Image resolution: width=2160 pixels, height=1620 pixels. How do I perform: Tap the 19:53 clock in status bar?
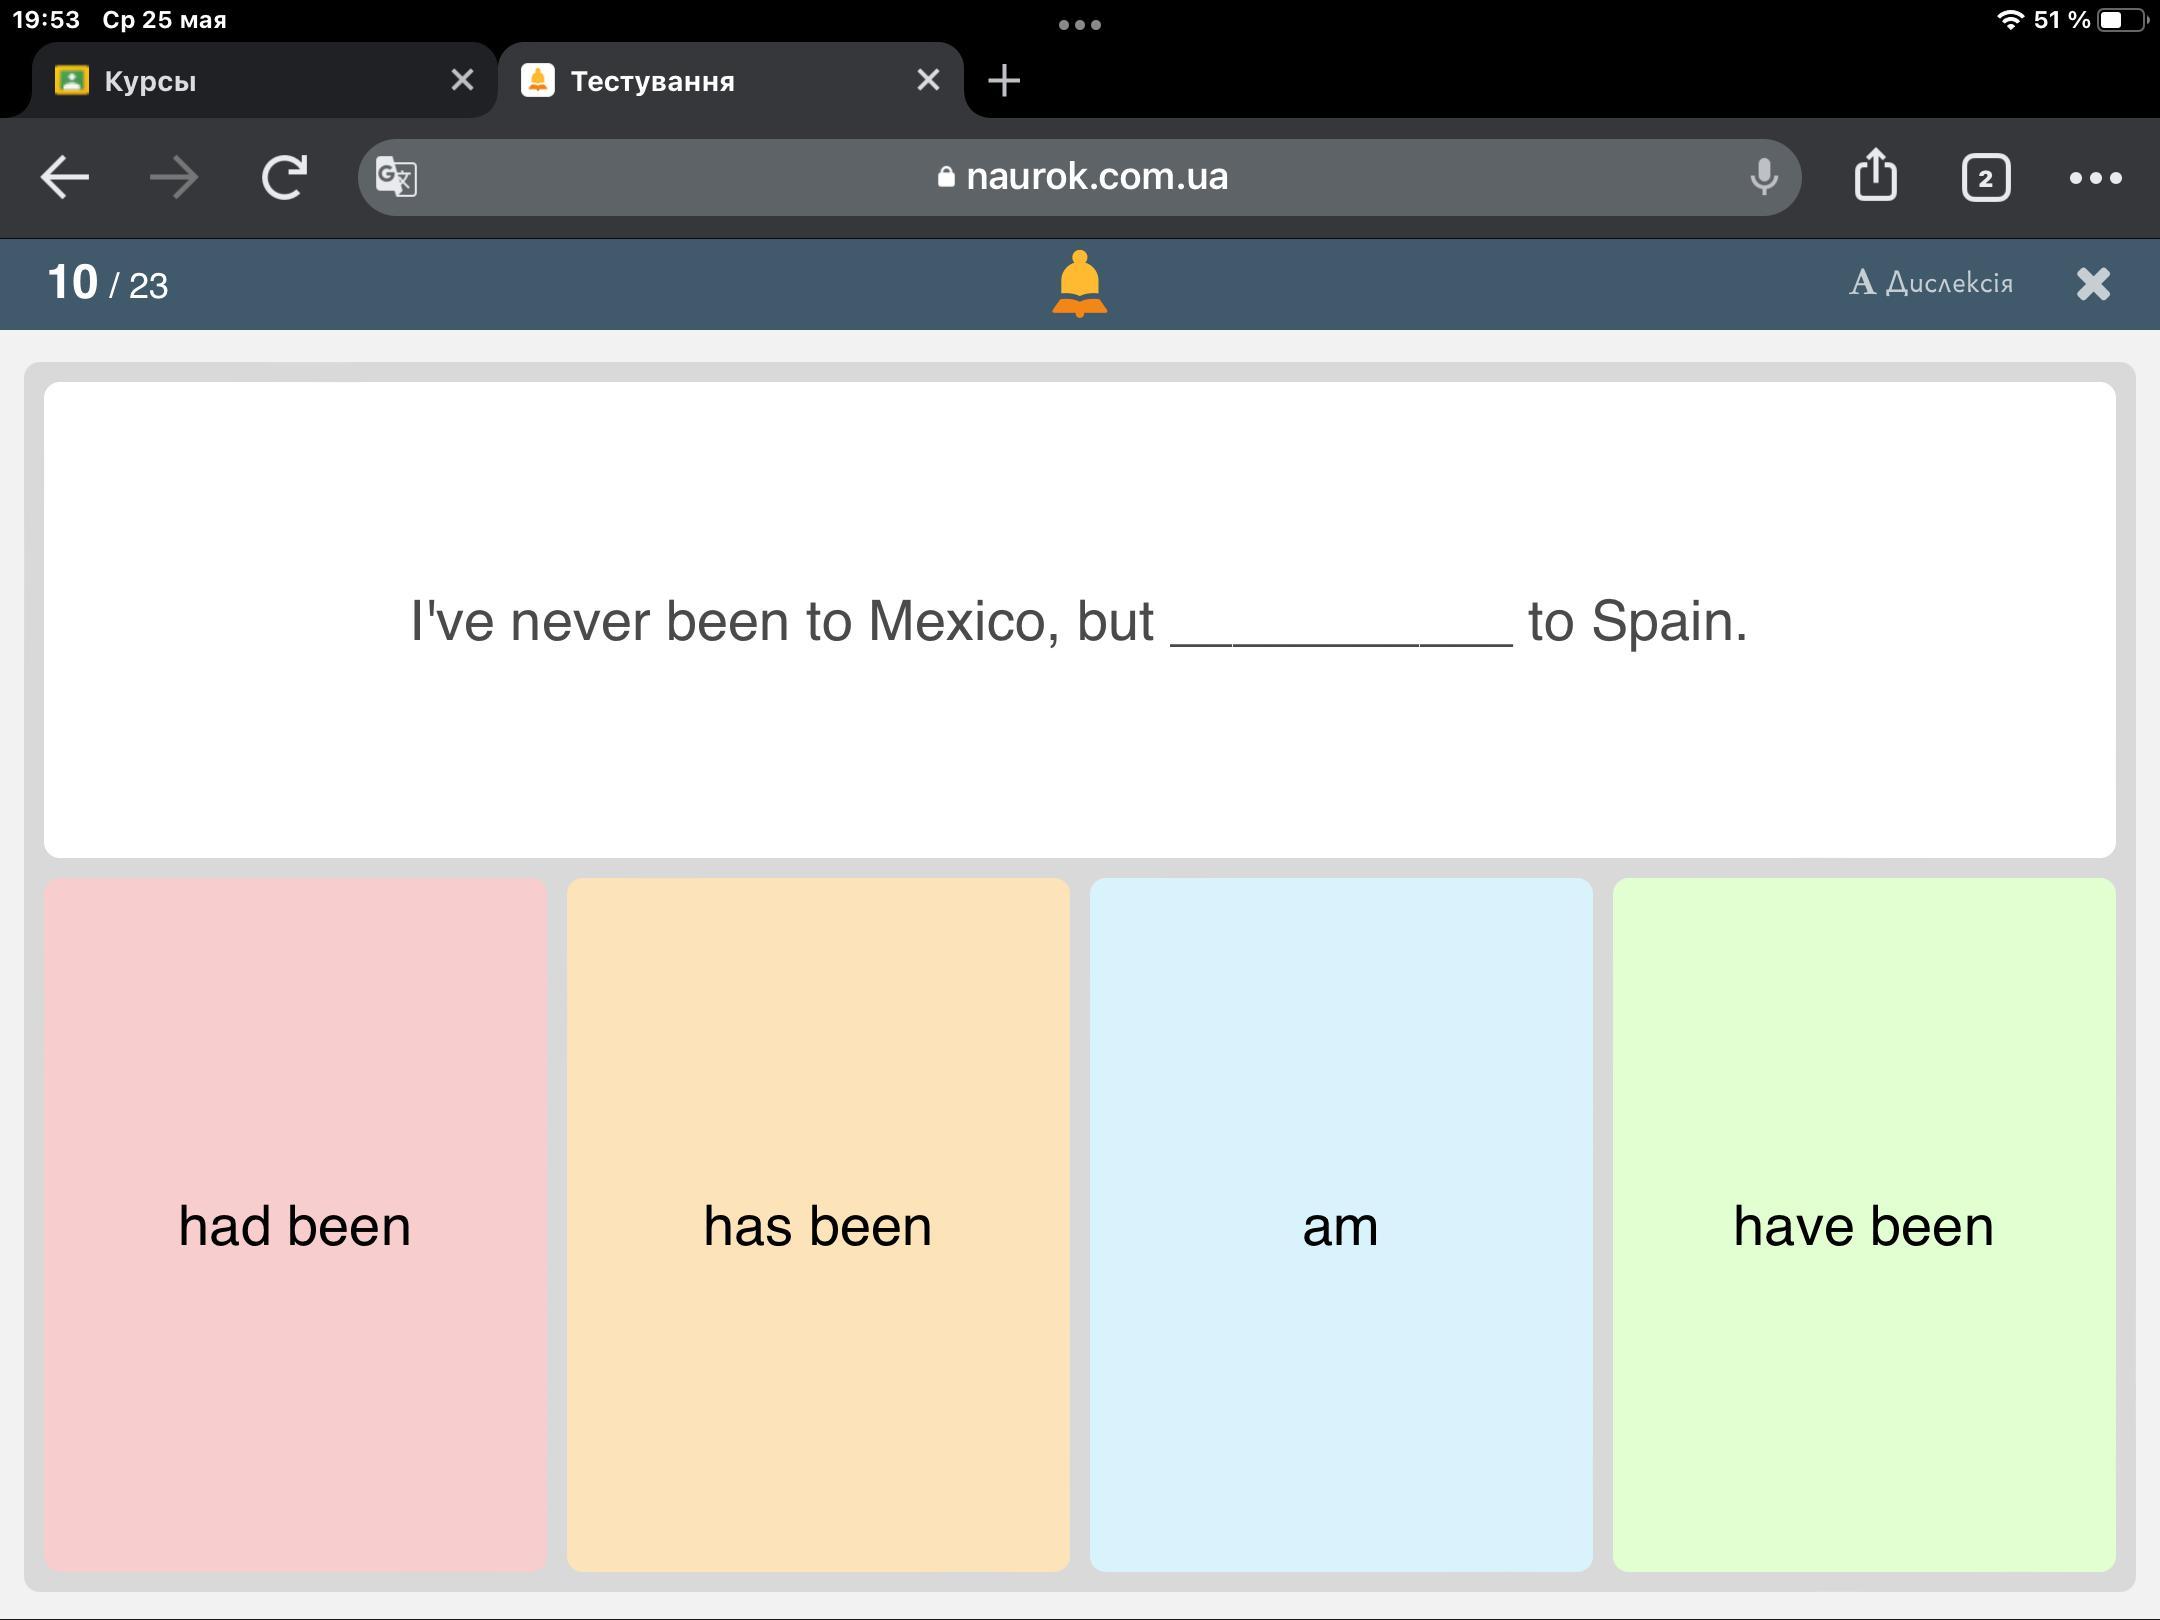45,20
